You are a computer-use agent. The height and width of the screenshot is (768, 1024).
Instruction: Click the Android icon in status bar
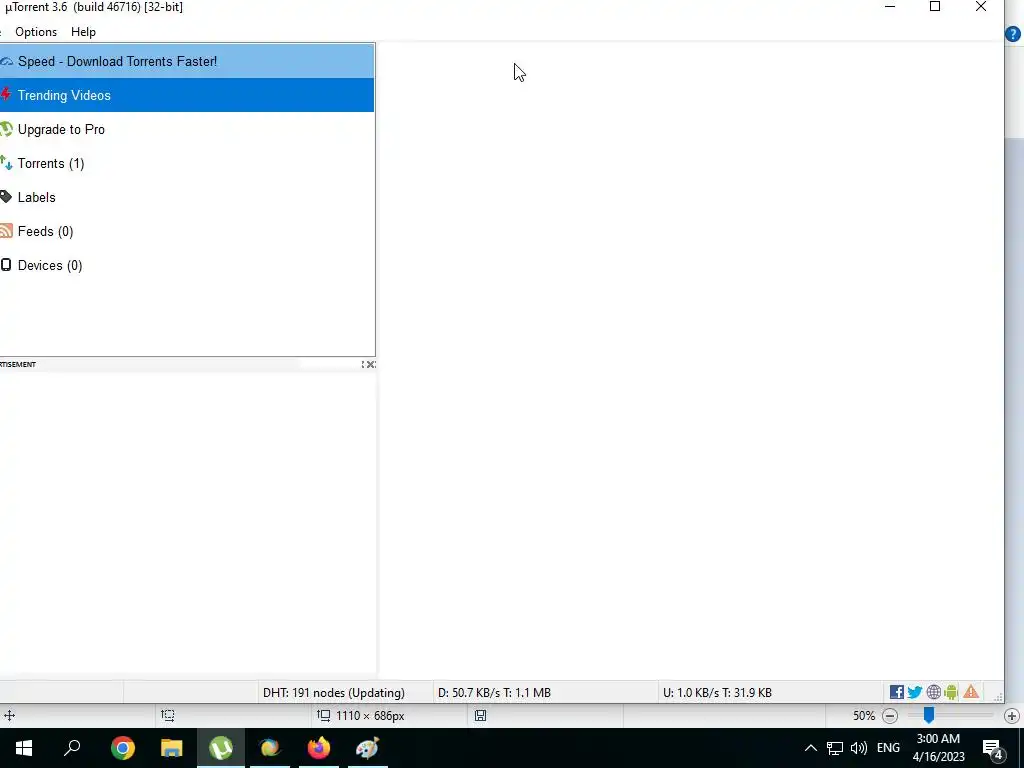coord(951,692)
